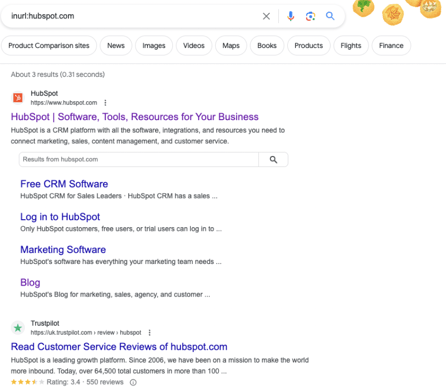
Task: Switch to the Books filter
Action: point(267,46)
